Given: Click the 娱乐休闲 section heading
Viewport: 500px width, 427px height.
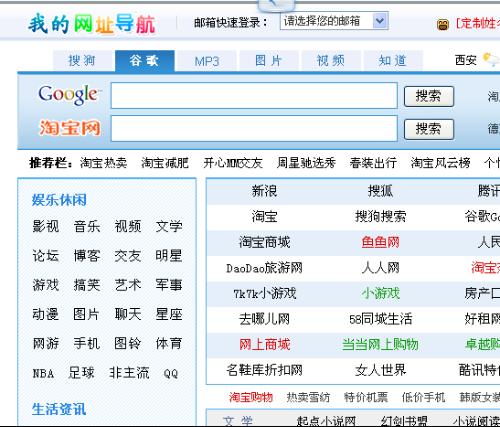Looking at the screenshot, I should [59, 200].
